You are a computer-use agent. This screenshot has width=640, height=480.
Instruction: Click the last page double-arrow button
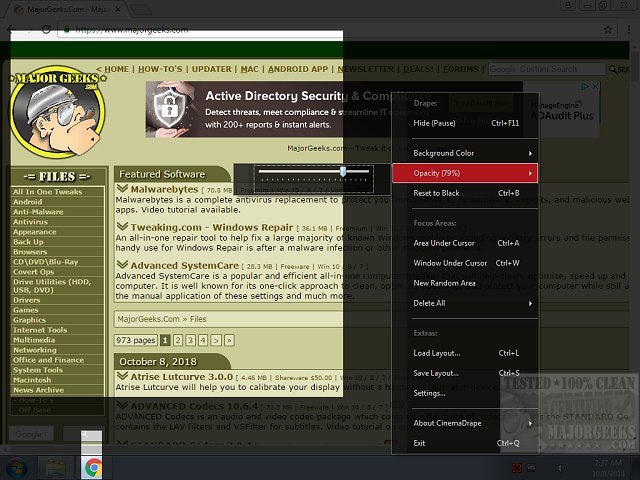click(229, 340)
